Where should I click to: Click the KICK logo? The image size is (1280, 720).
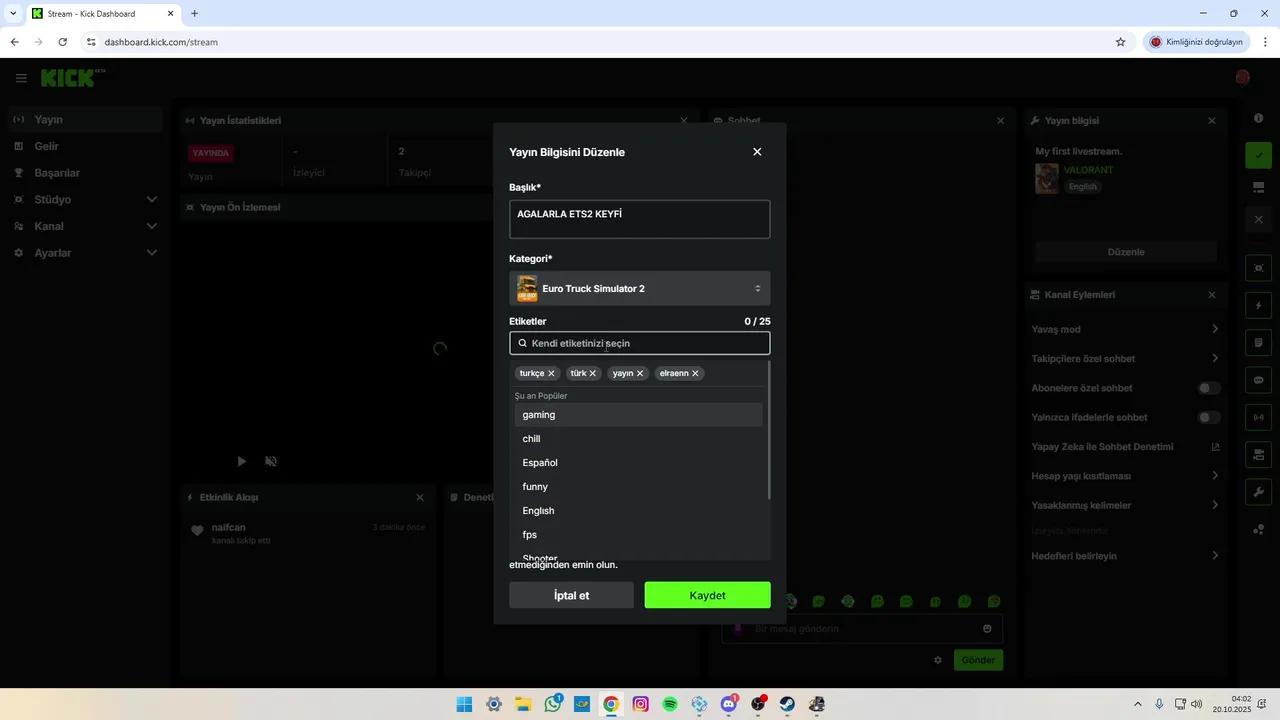pos(66,77)
